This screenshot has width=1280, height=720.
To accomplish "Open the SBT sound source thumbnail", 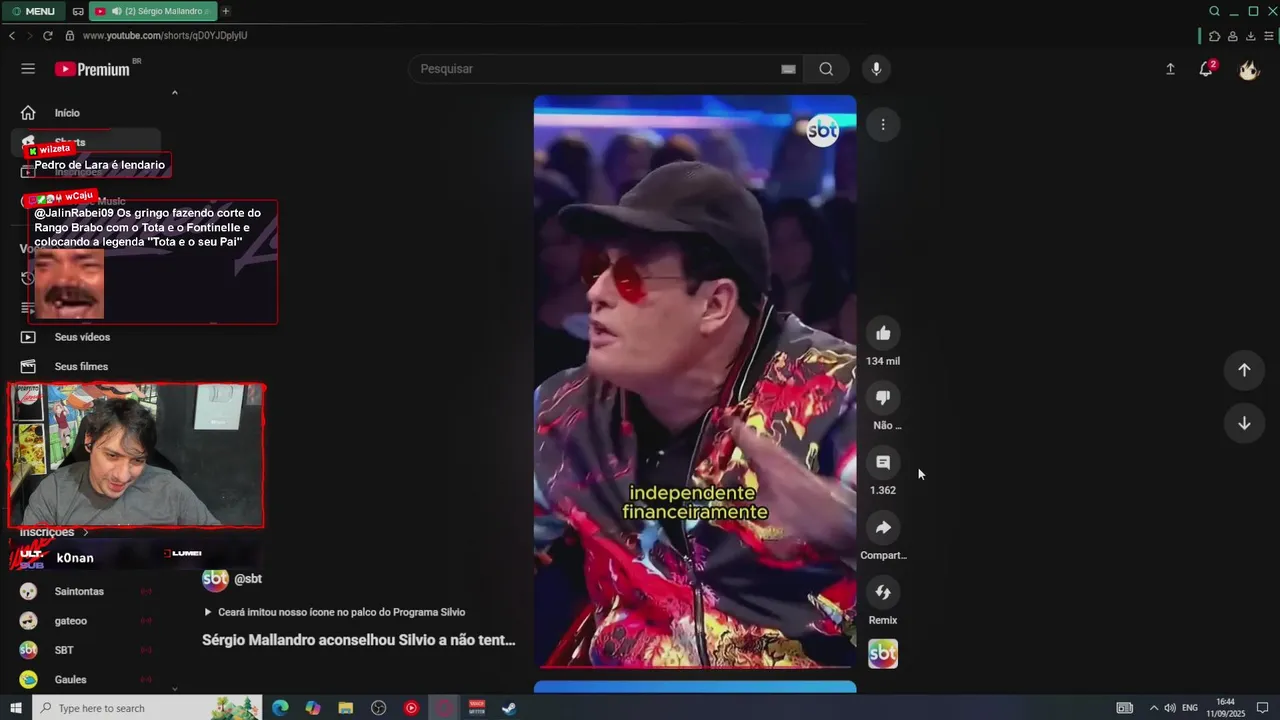I will tap(883, 654).
